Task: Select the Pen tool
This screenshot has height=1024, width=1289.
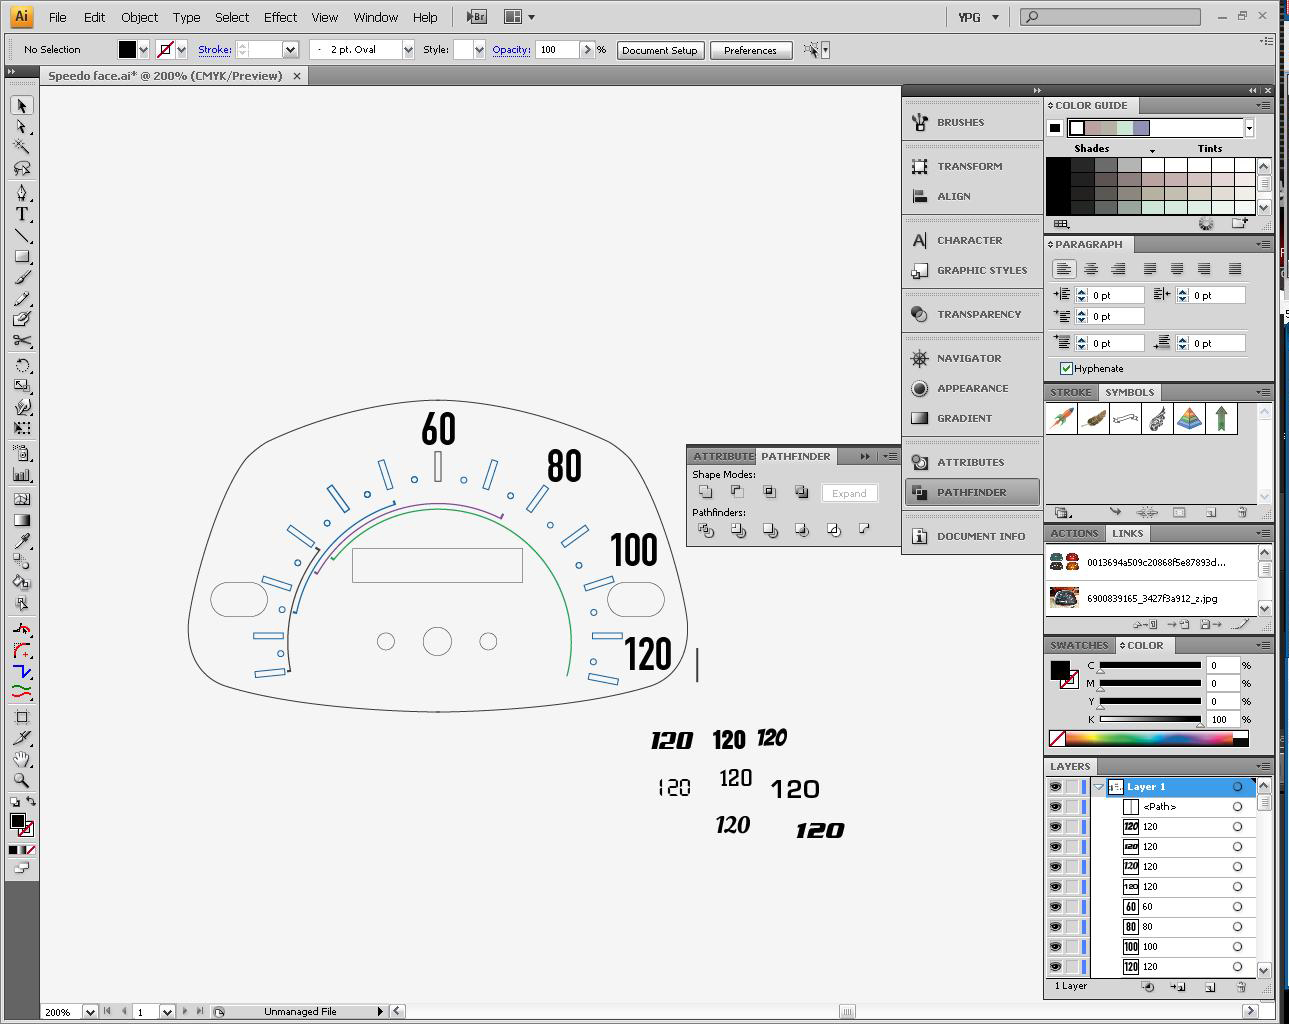Action: pos(21,192)
